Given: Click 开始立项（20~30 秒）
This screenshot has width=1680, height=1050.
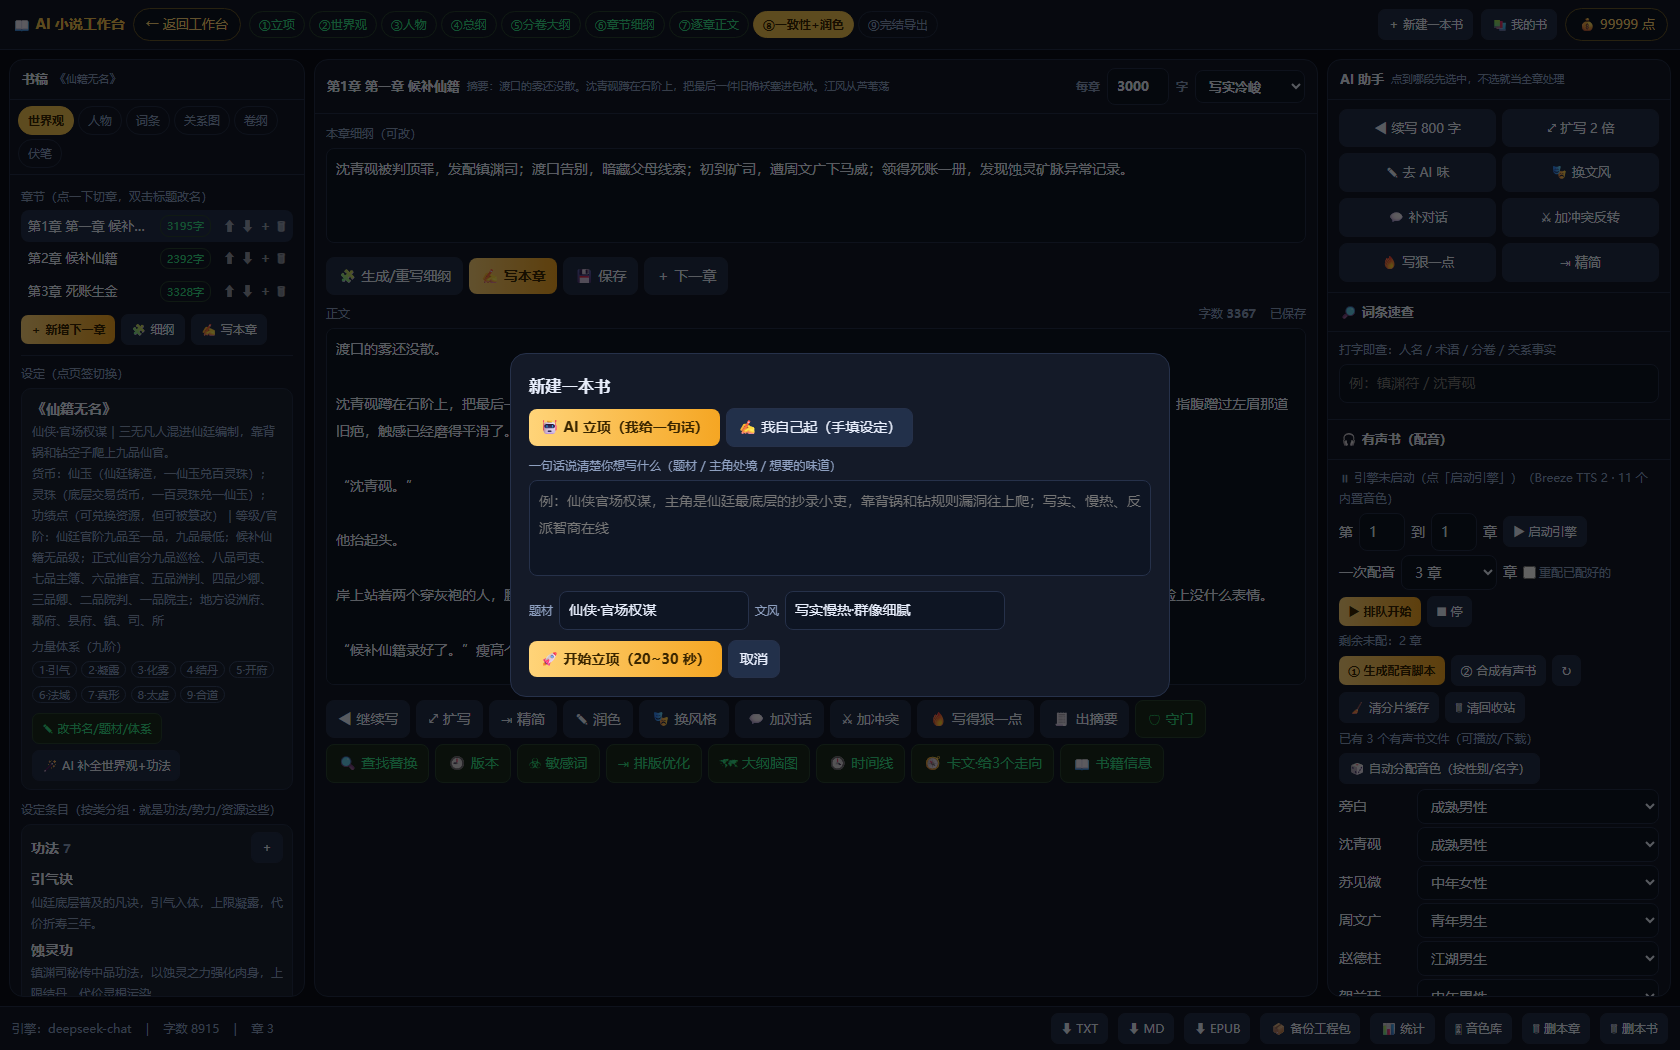Looking at the screenshot, I should (x=625, y=659).
